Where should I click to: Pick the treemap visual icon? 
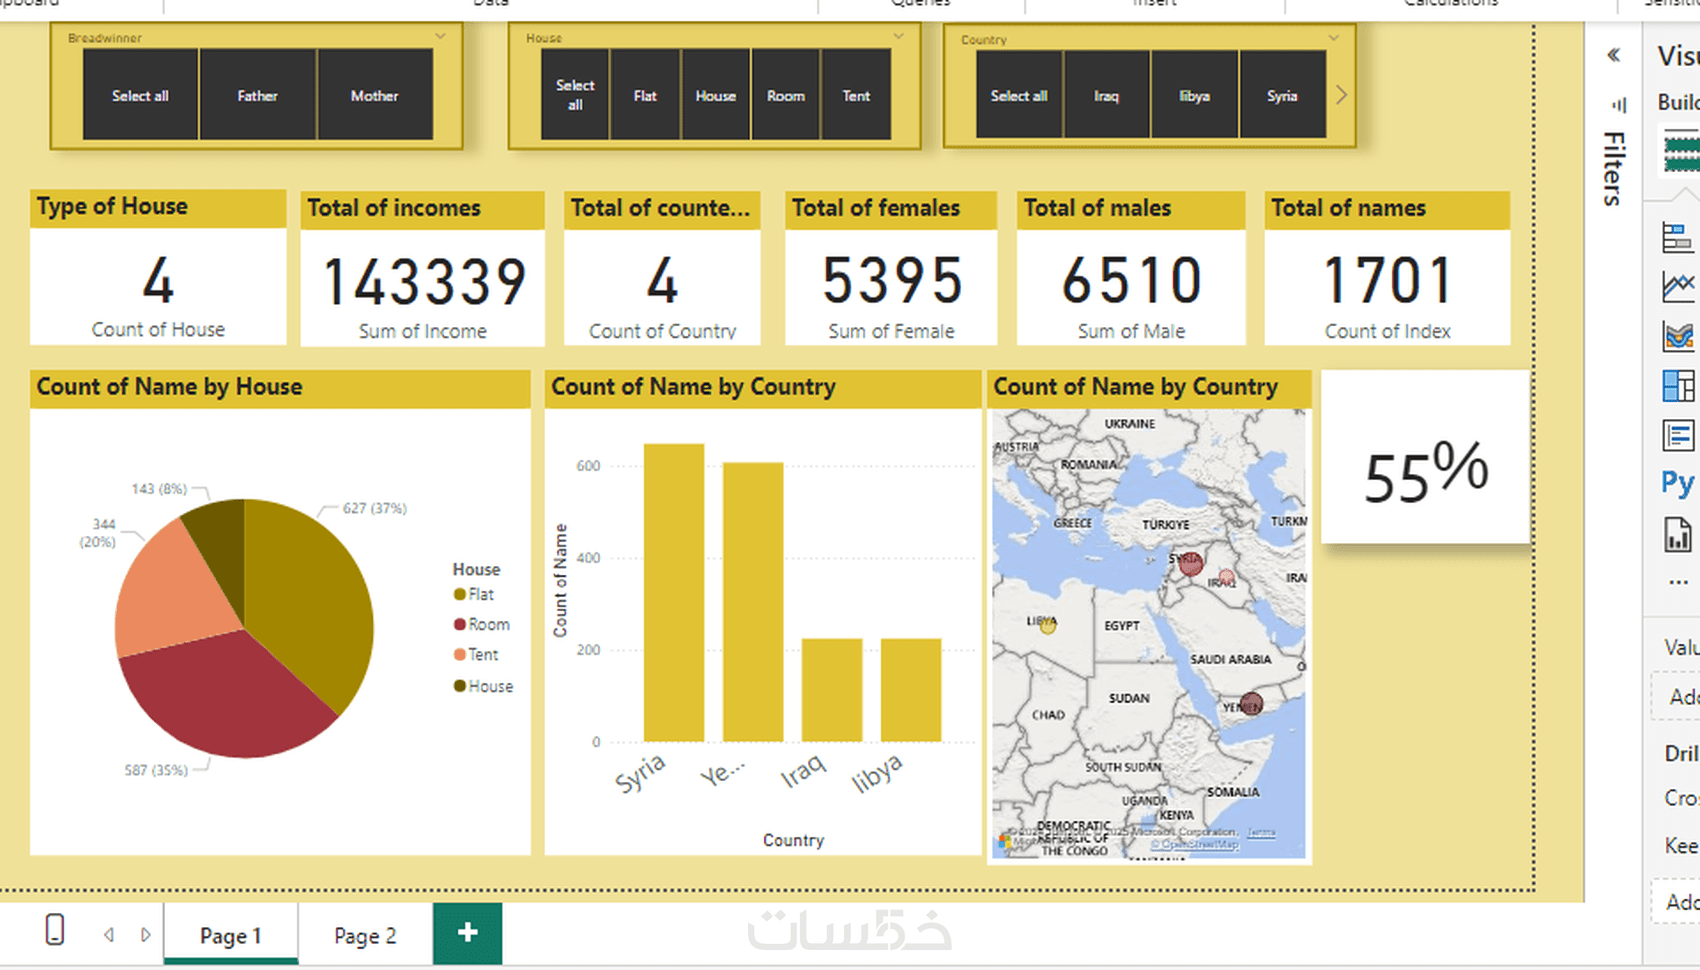(1678, 385)
